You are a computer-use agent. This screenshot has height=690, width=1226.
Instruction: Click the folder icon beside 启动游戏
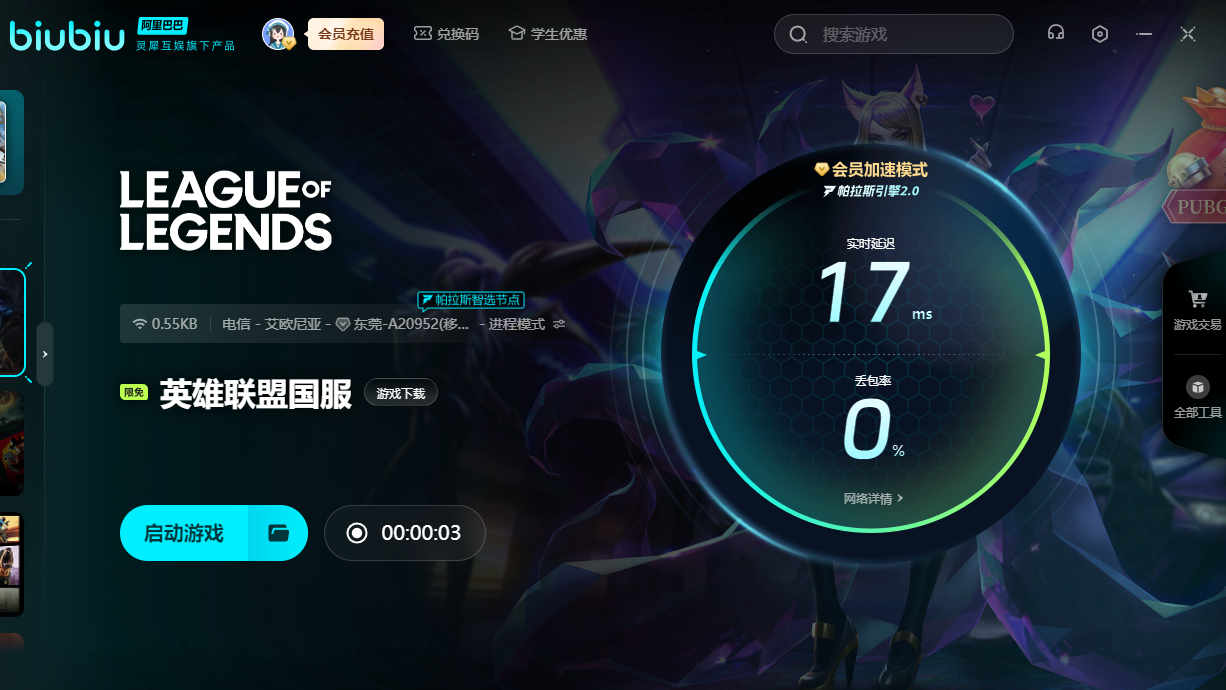278,533
